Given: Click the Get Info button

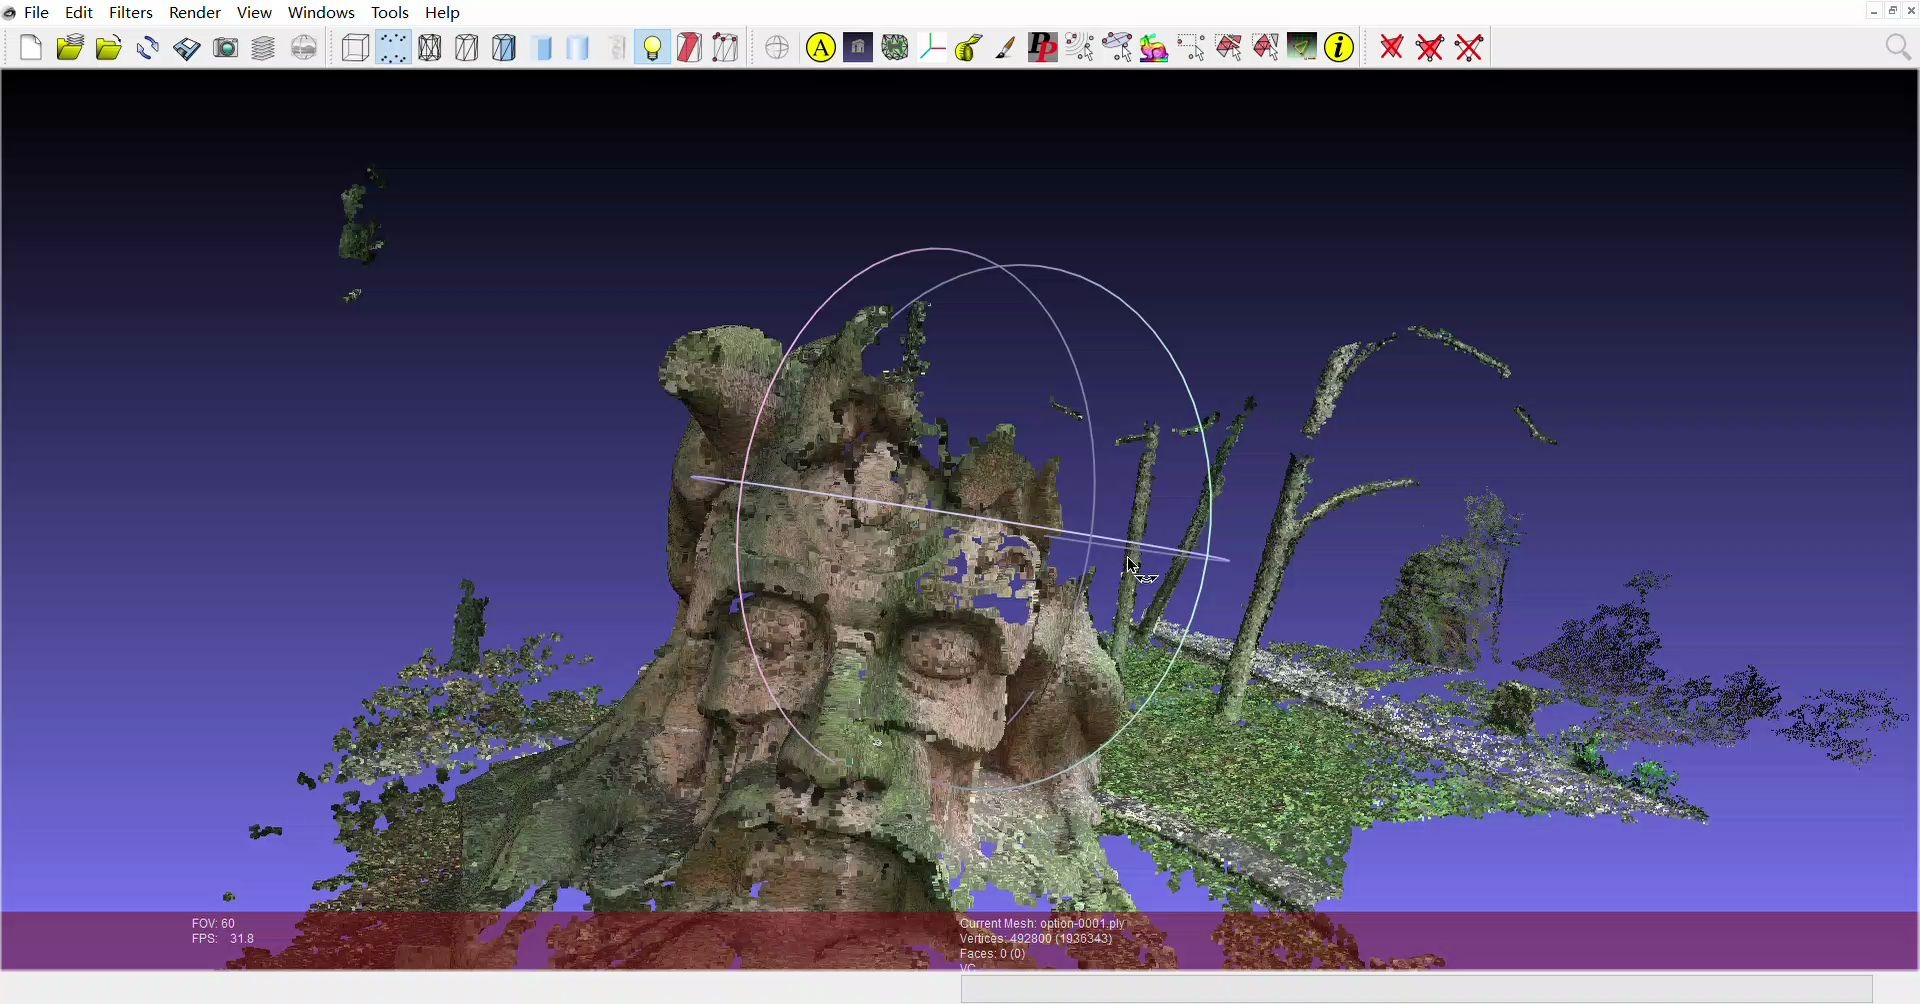Looking at the screenshot, I should [x=1338, y=47].
